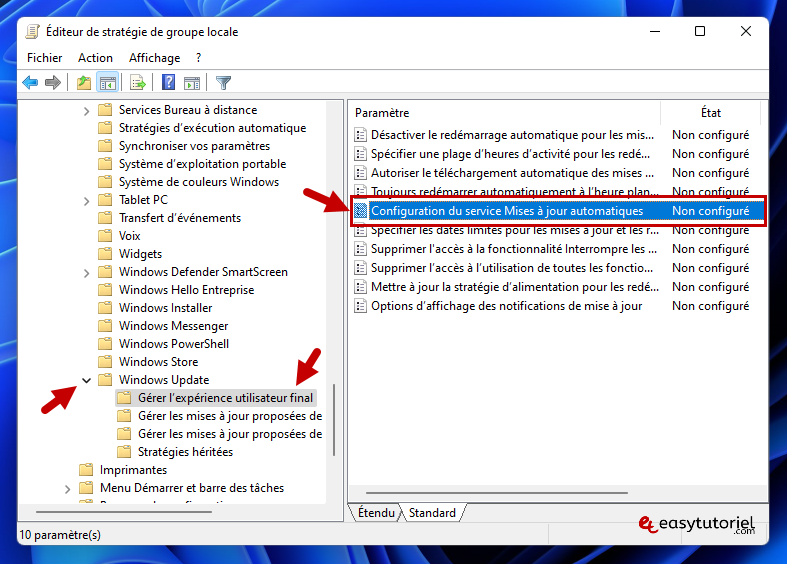Click folder icon beside Windows PowerShell
787x564 pixels.
105,343
